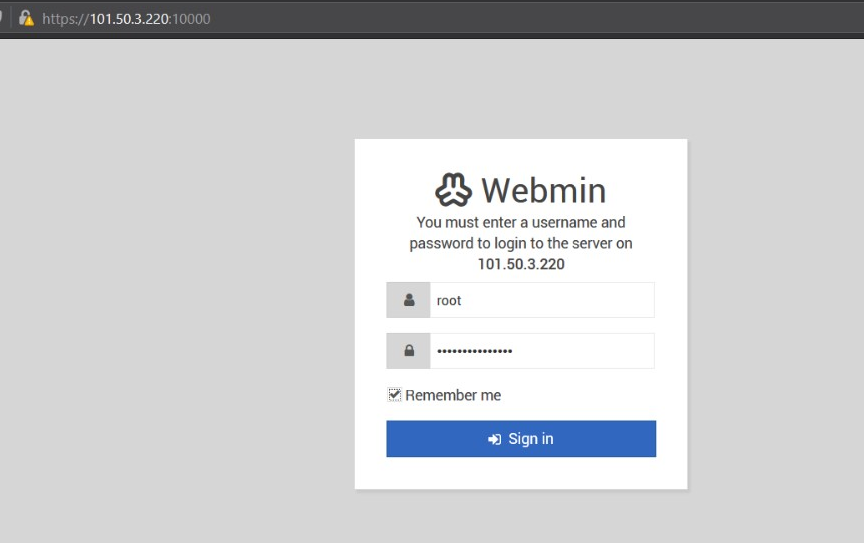Click the 101.50.3.220 server address text in the login card
The image size is (864, 543).
click(521, 264)
